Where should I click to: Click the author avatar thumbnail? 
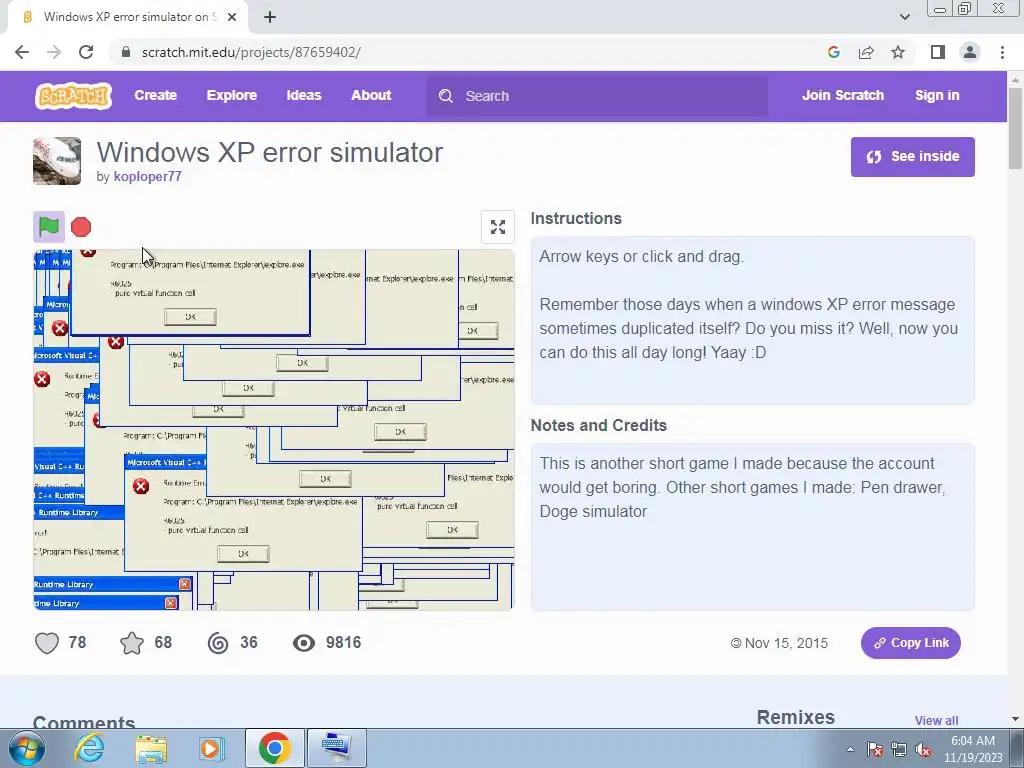coord(57,161)
